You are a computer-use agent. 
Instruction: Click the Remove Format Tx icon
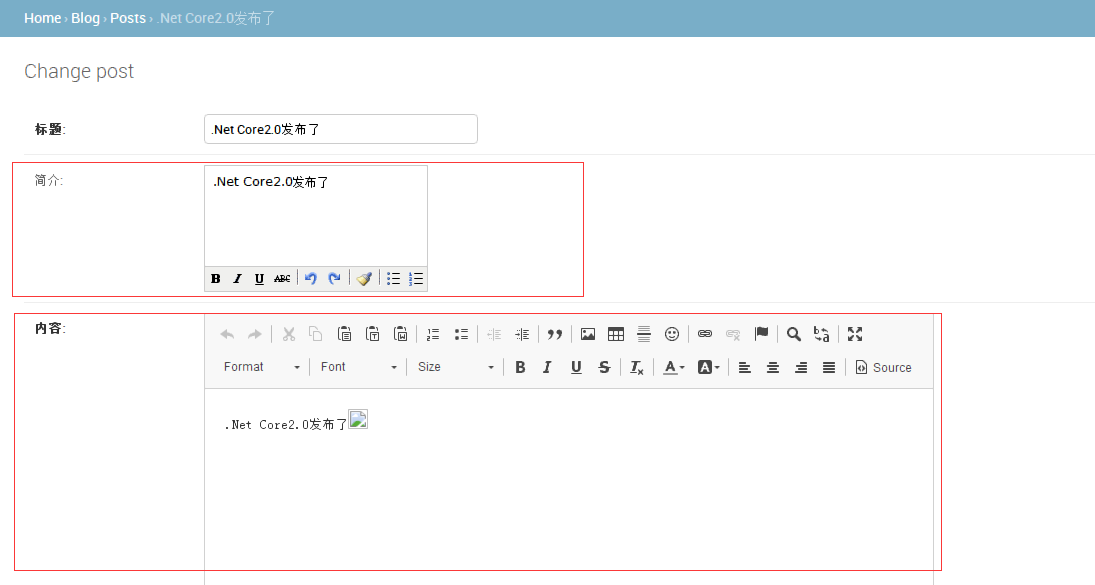tap(636, 367)
